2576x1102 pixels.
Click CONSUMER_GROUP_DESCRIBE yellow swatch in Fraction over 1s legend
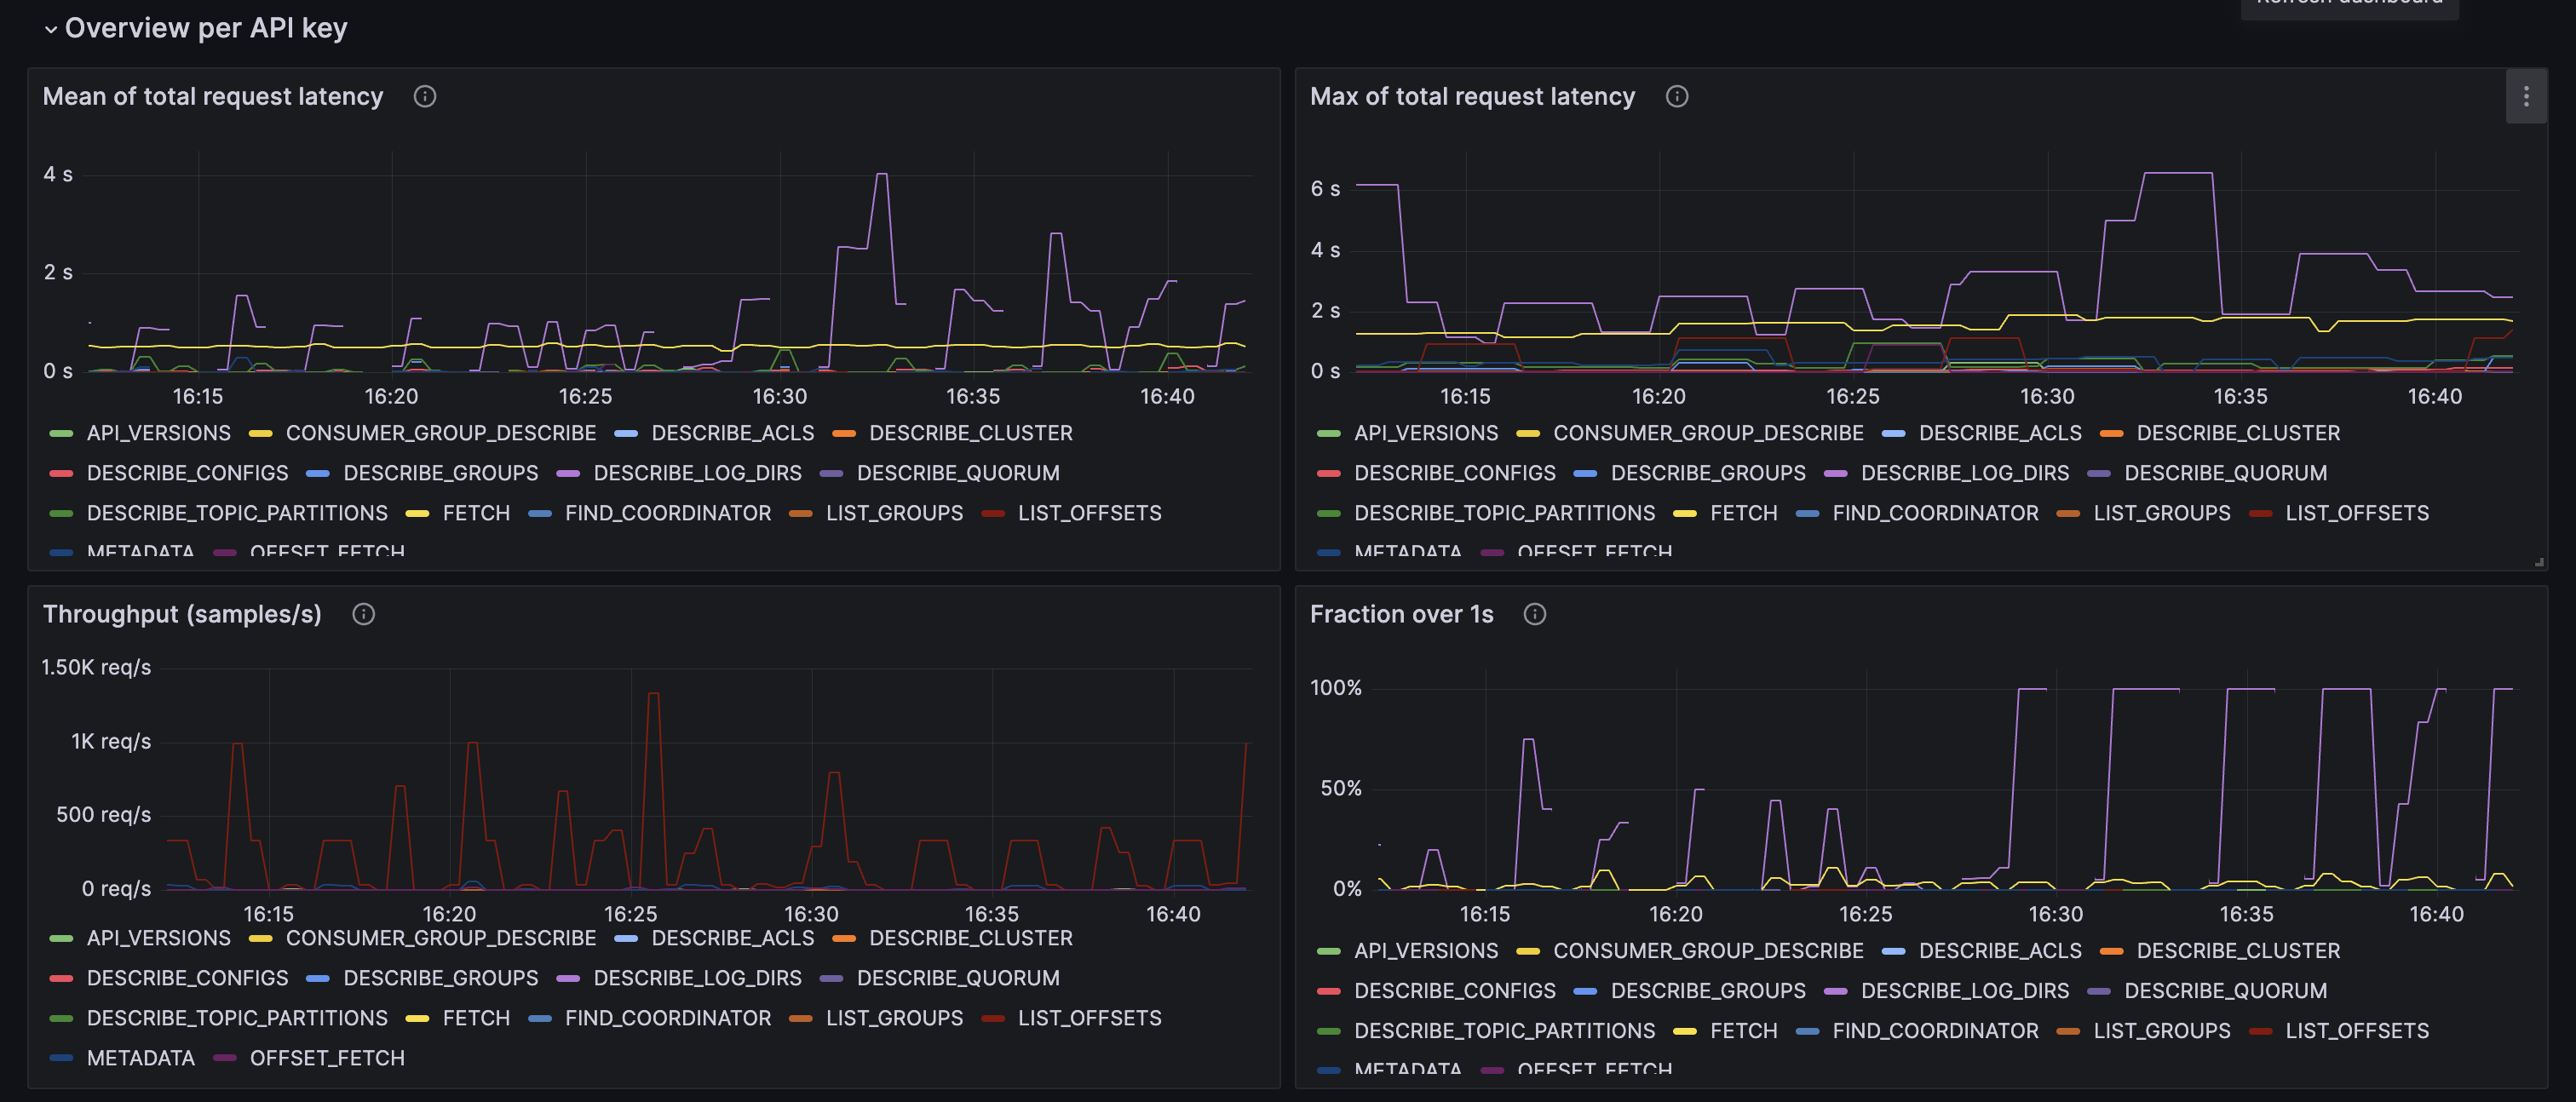click(1528, 952)
